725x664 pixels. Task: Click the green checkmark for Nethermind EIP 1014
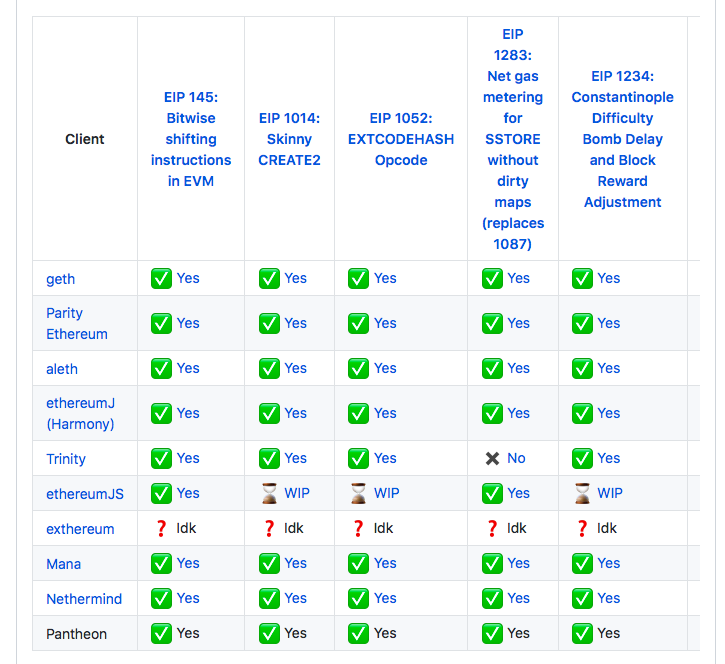[269, 598]
